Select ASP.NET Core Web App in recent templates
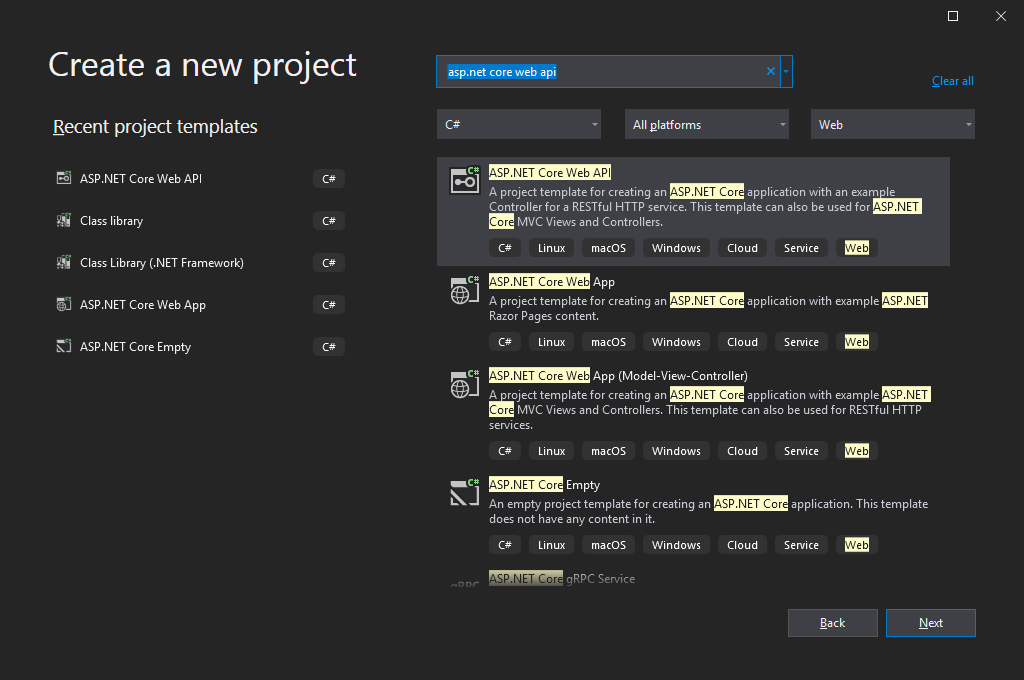Viewport: 1024px width, 680px height. pos(200,304)
